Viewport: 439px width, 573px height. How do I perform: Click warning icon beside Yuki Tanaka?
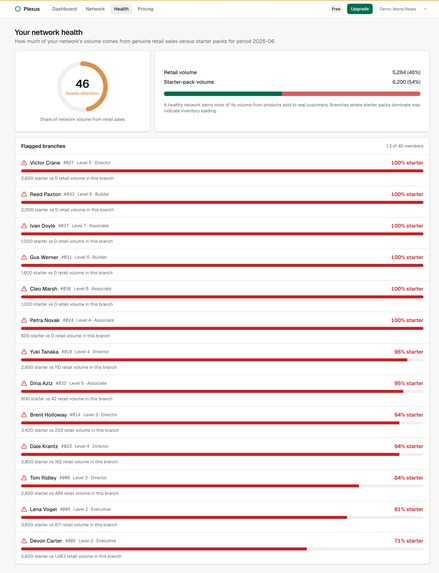pyautogui.click(x=24, y=352)
